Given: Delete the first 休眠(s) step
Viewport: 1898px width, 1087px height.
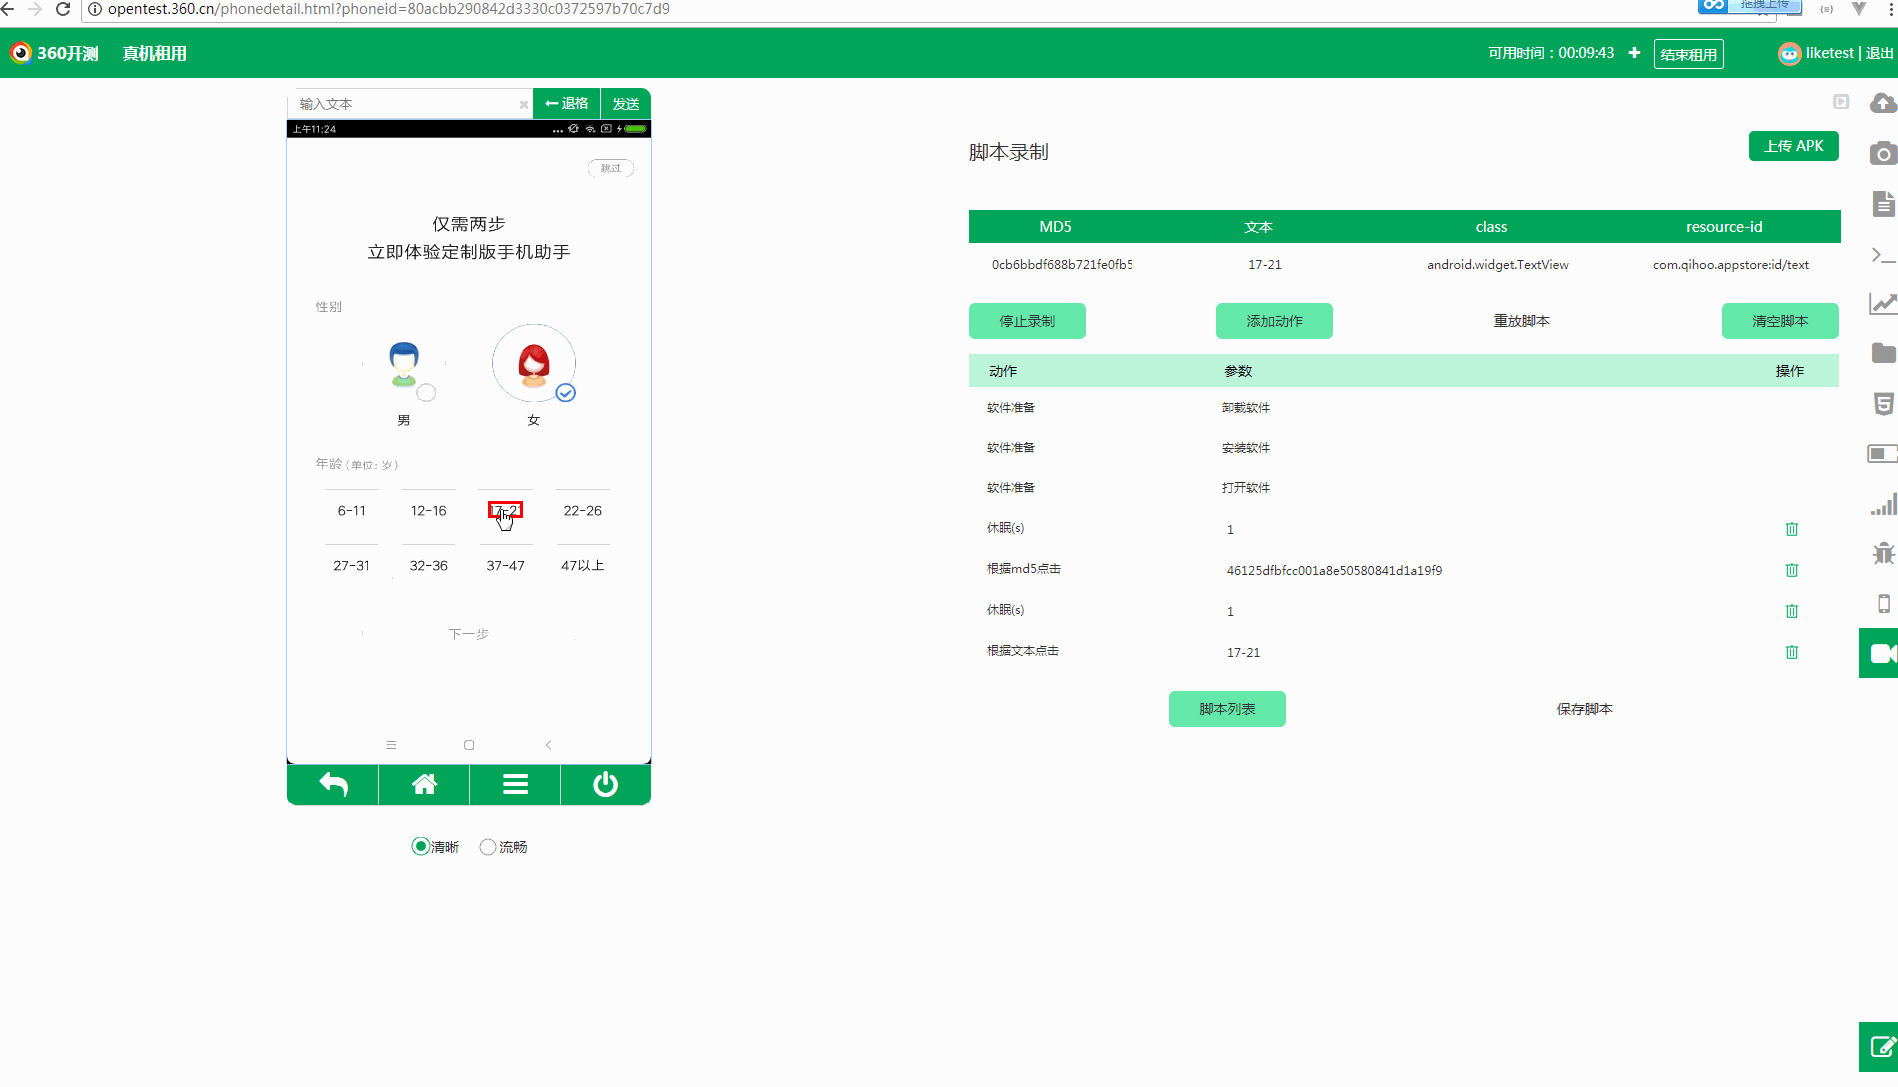Looking at the screenshot, I should tap(1792, 529).
